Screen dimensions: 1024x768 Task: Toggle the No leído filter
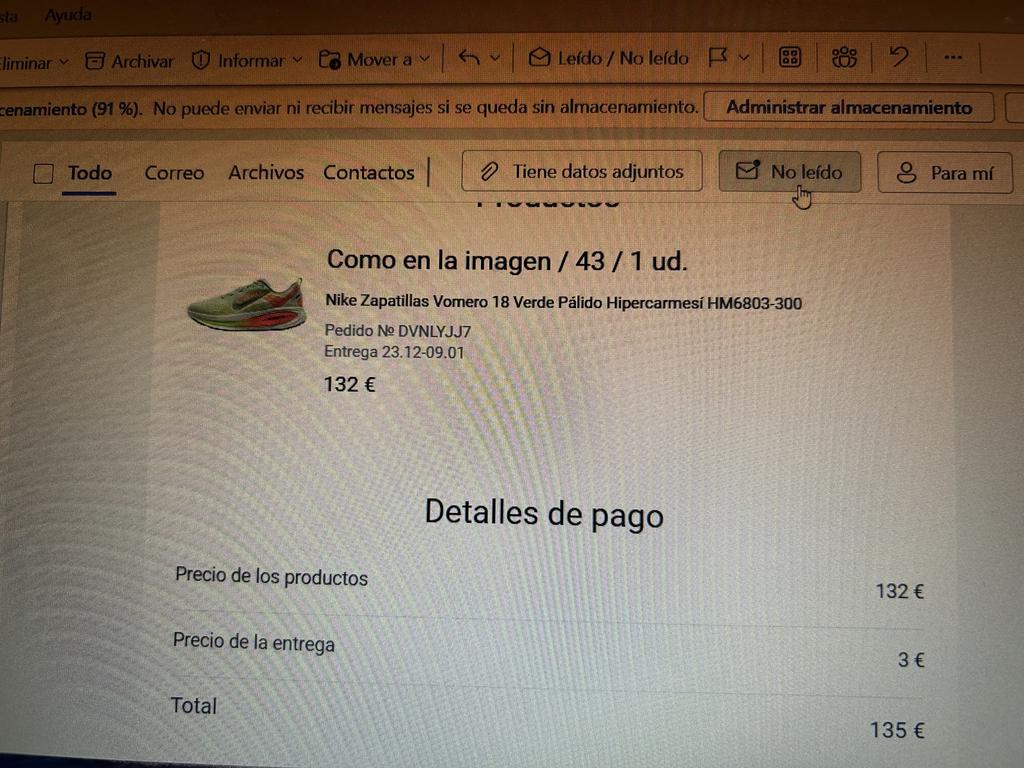pyautogui.click(x=790, y=172)
